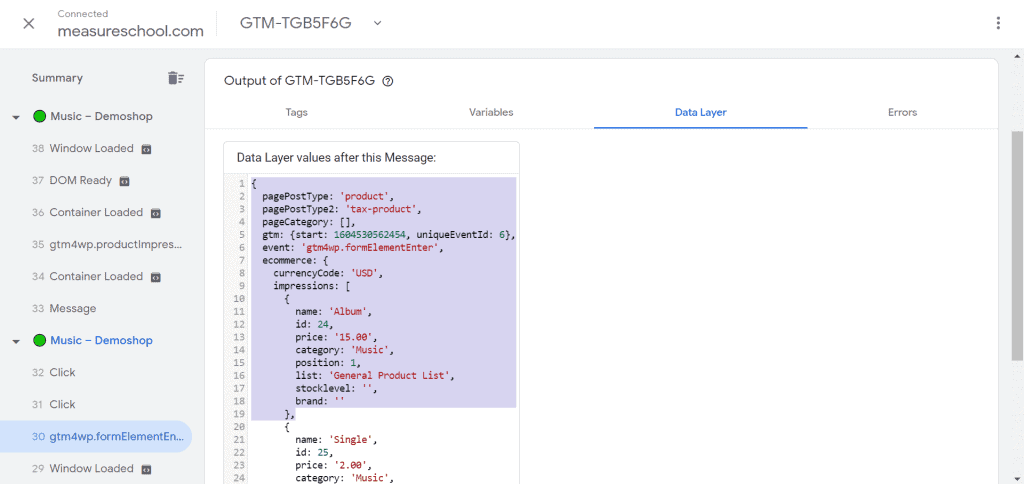Click the API icon beside 29 Window Loaded

pyautogui.click(x=146, y=469)
